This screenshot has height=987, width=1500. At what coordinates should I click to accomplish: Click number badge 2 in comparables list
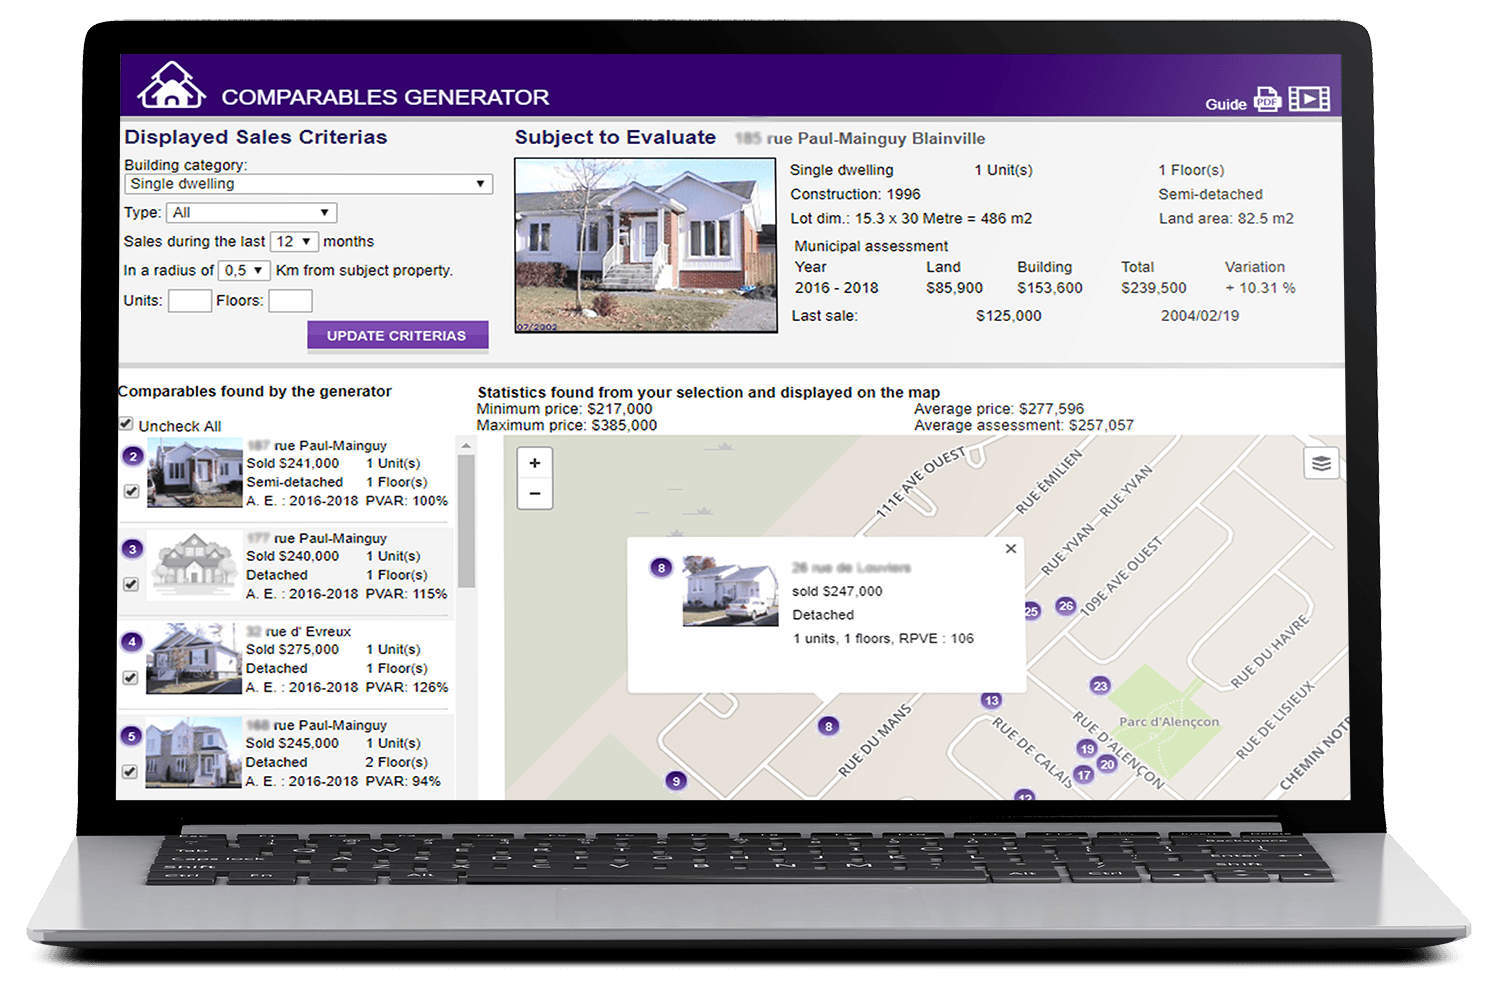133,456
